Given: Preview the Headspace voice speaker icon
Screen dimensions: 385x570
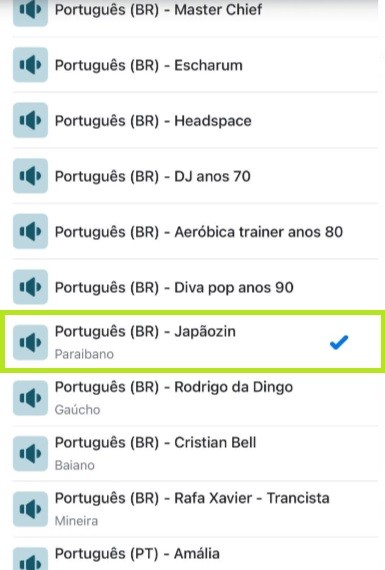Looking at the screenshot, I should click(x=30, y=120).
